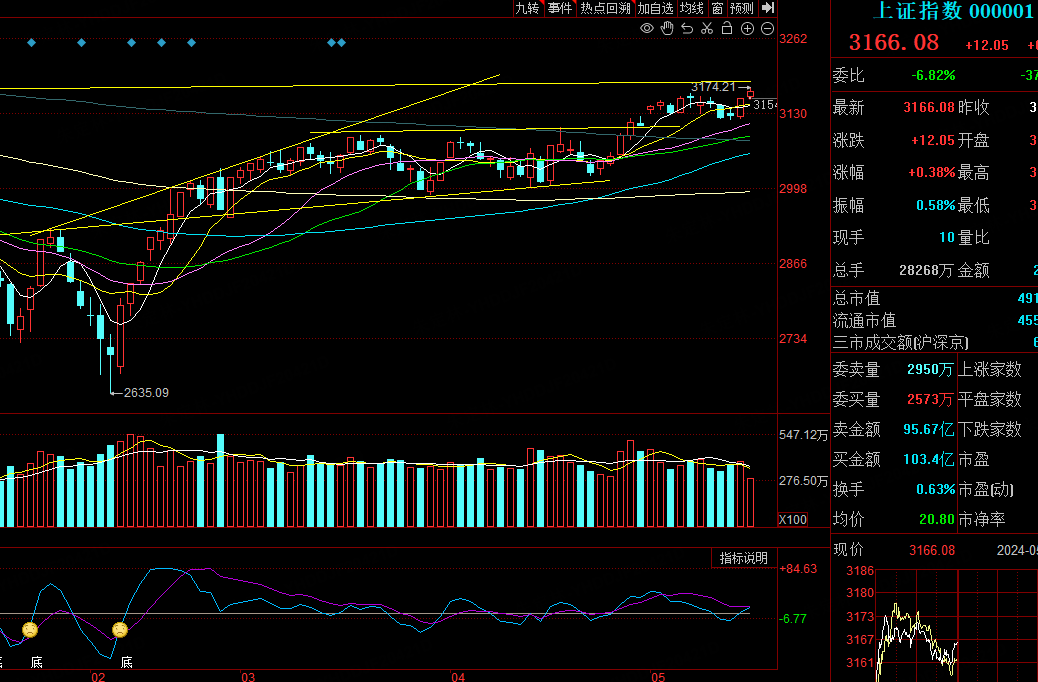1038x682 pixels.
Task: Select the hand pan tool
Action: point(667,29)
